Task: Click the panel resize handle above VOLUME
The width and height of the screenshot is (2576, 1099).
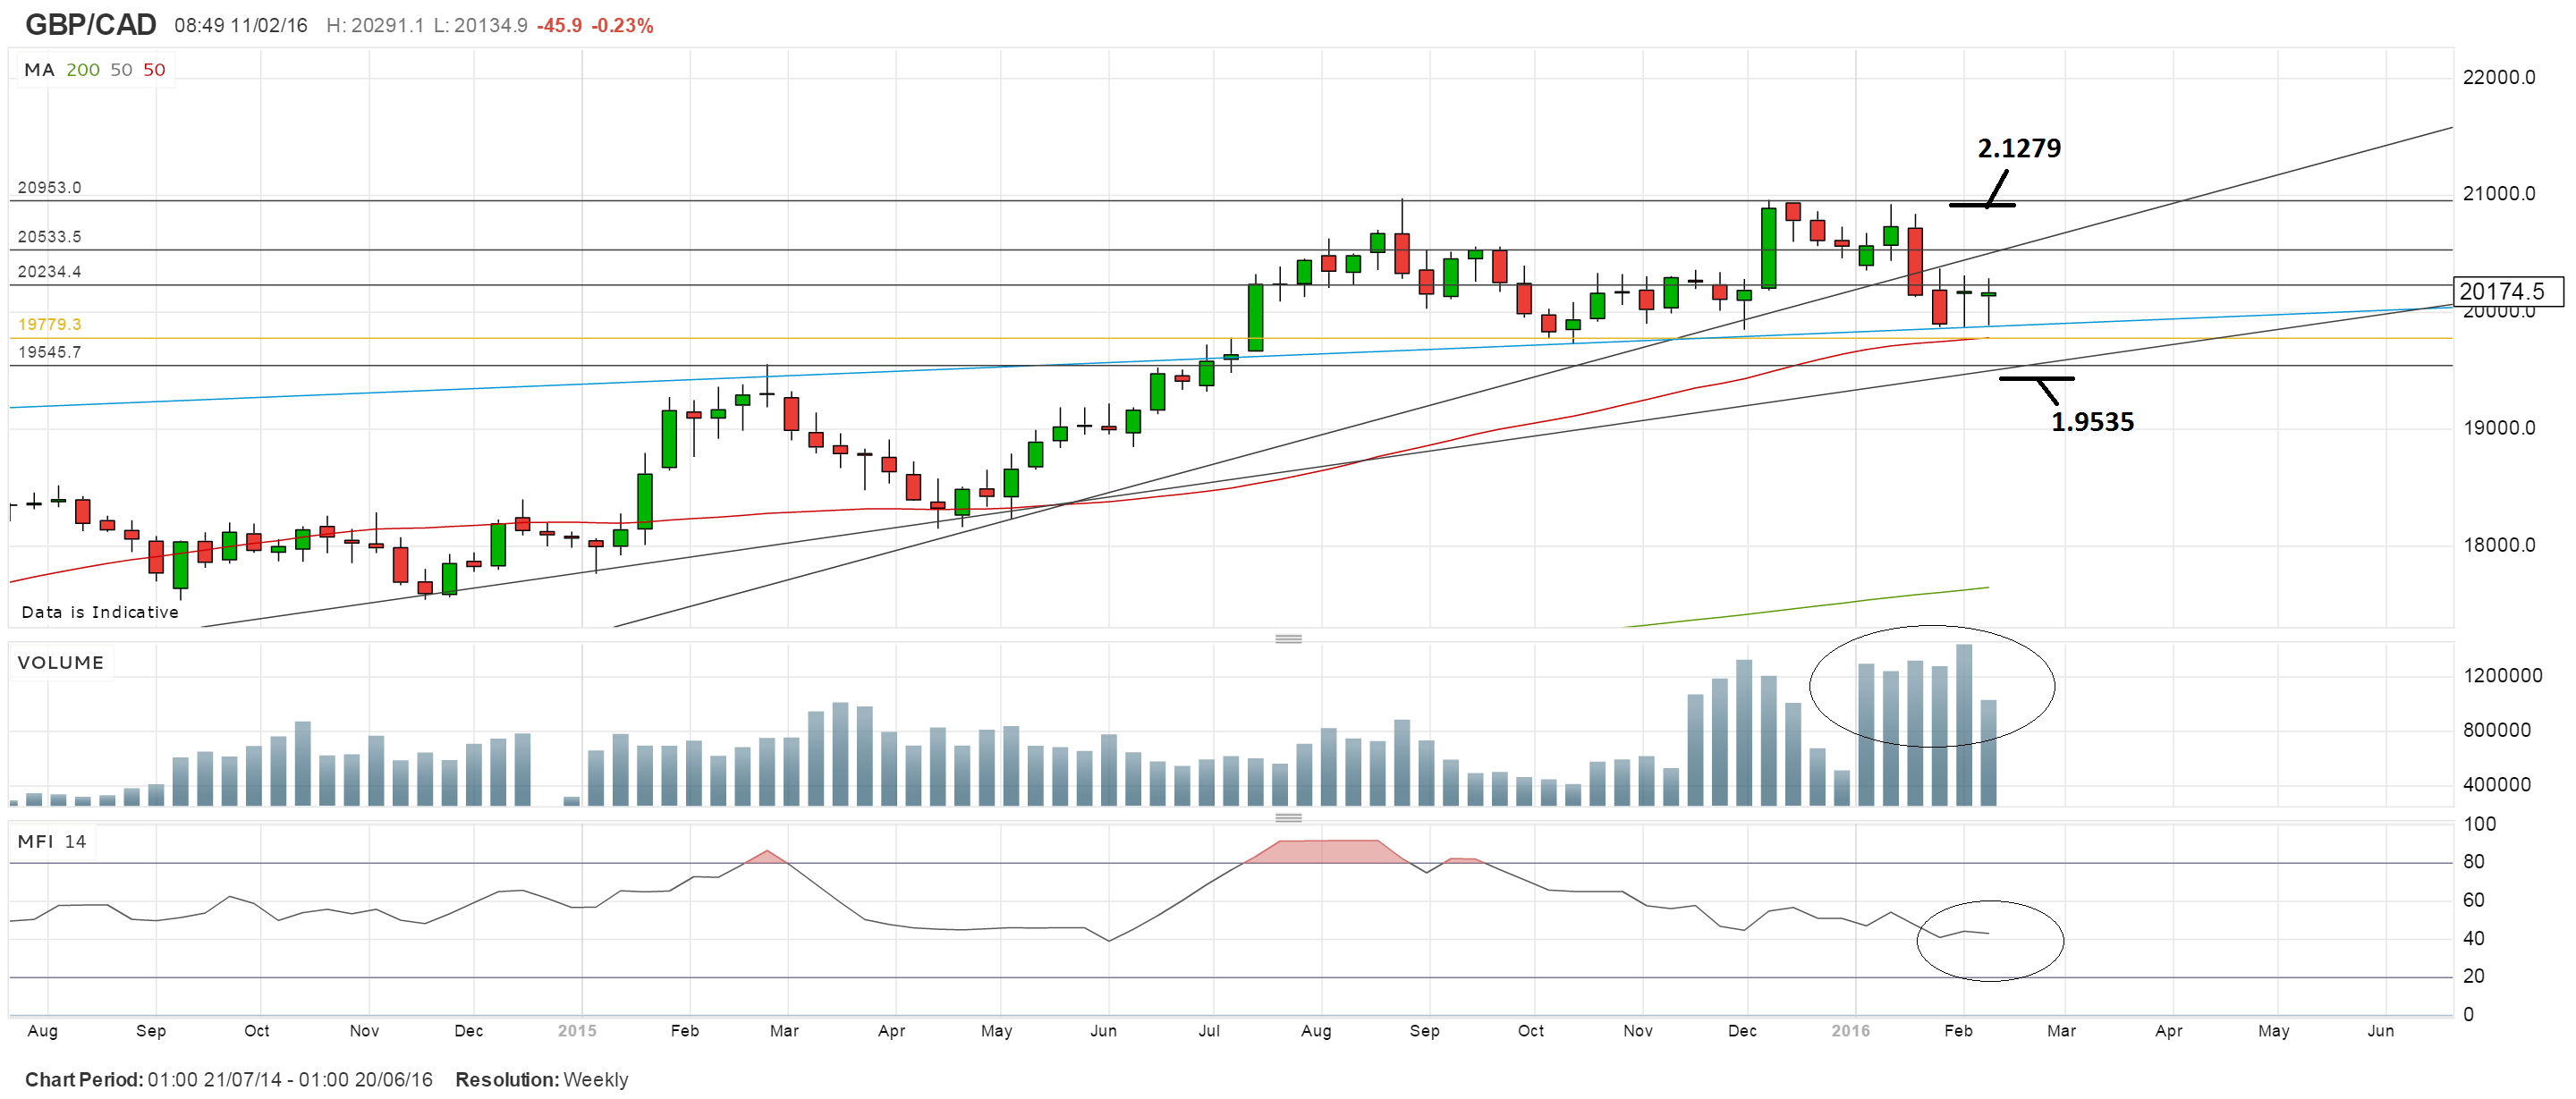Action: pyautogui.click(x=1288, y=638)
